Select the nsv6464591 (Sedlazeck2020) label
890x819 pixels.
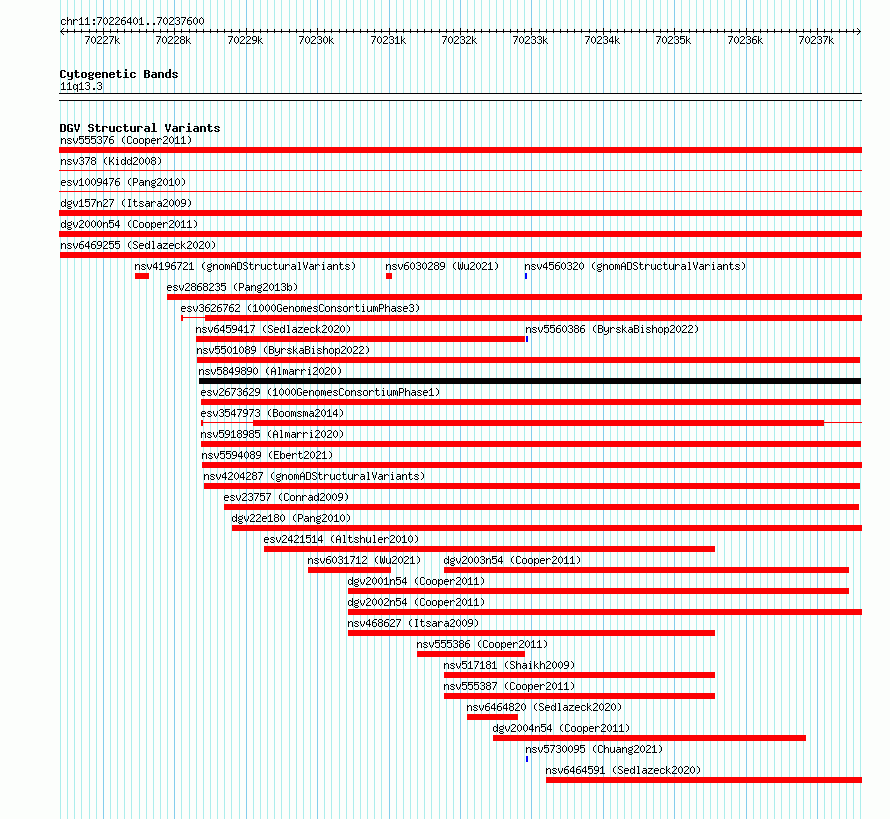tap(623, 770)
